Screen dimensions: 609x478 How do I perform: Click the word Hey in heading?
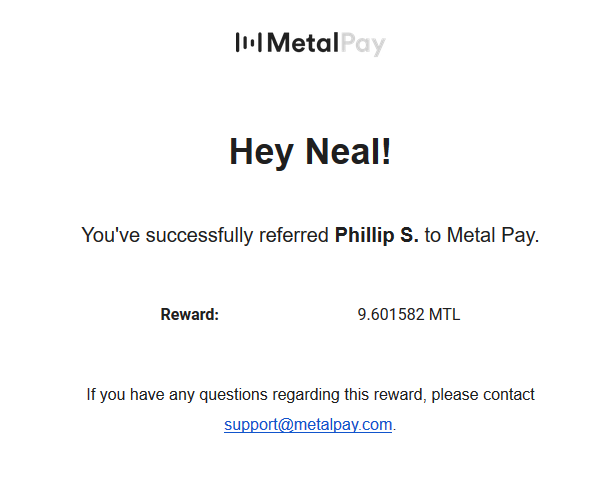click(x=261, y=153)
